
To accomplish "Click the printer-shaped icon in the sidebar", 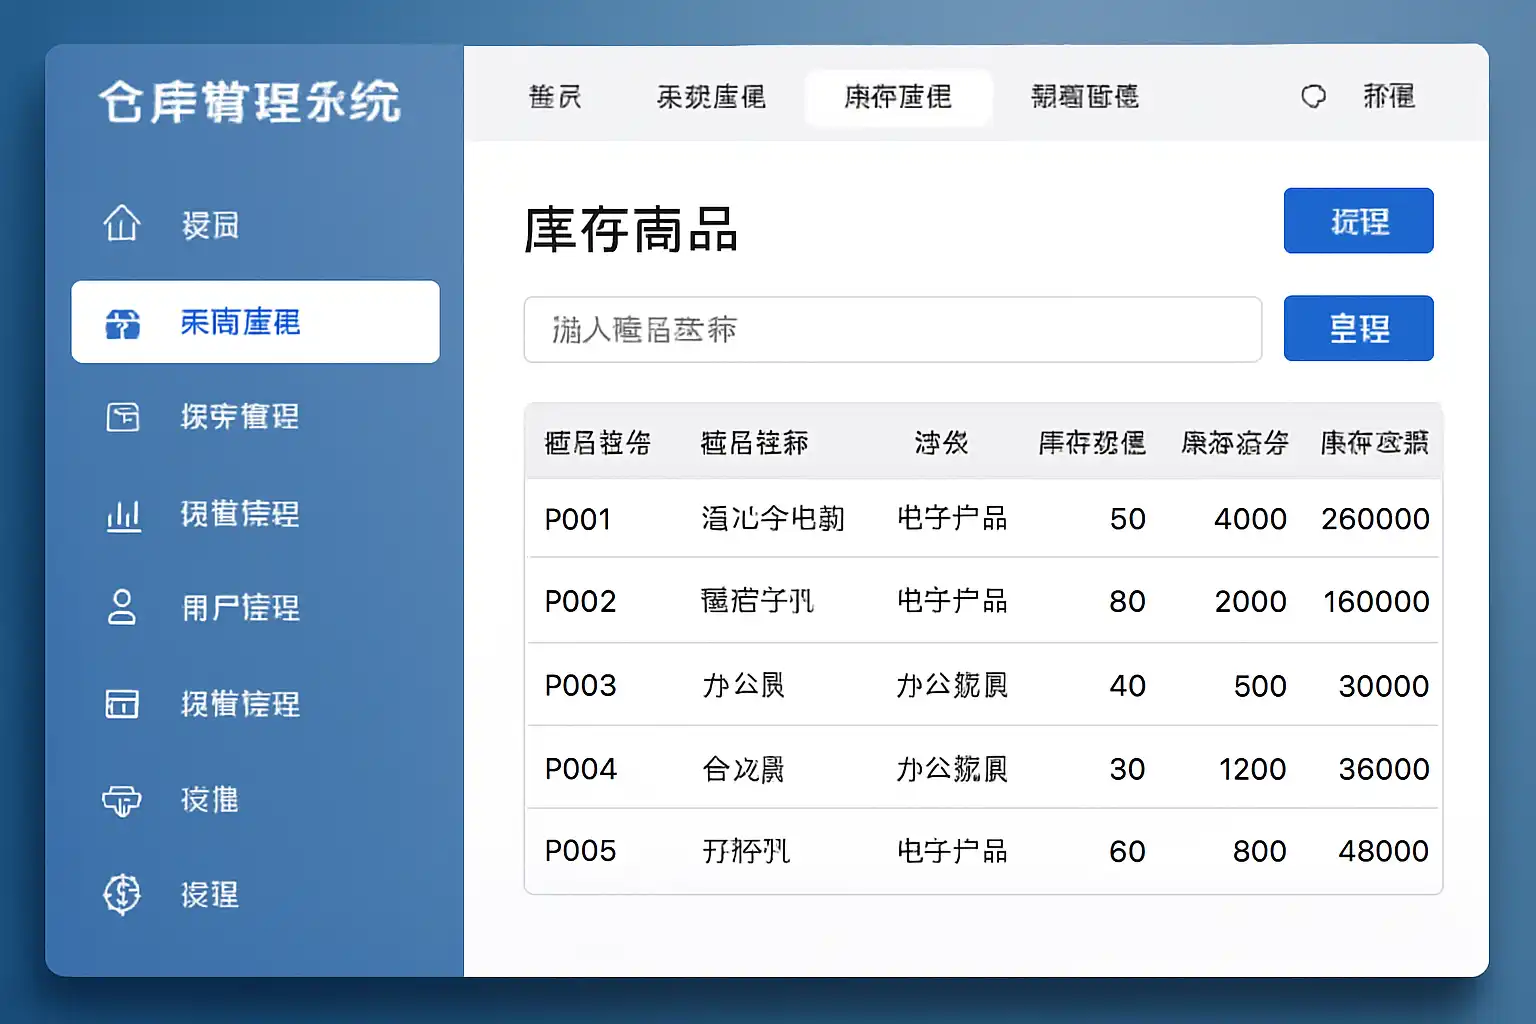I will [x=122, y=800].
